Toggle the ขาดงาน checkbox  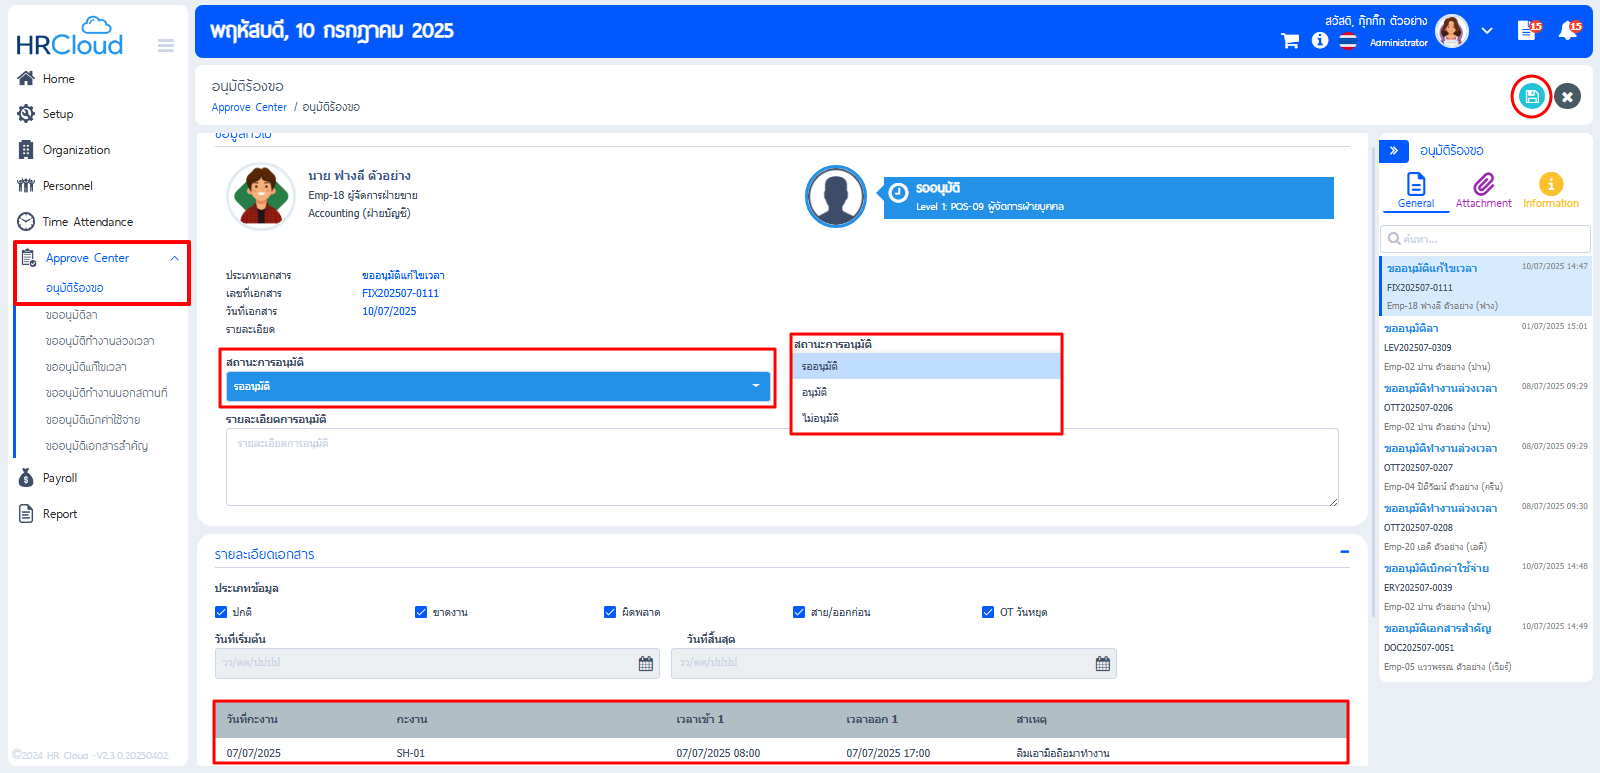click(x=421, y=612)
